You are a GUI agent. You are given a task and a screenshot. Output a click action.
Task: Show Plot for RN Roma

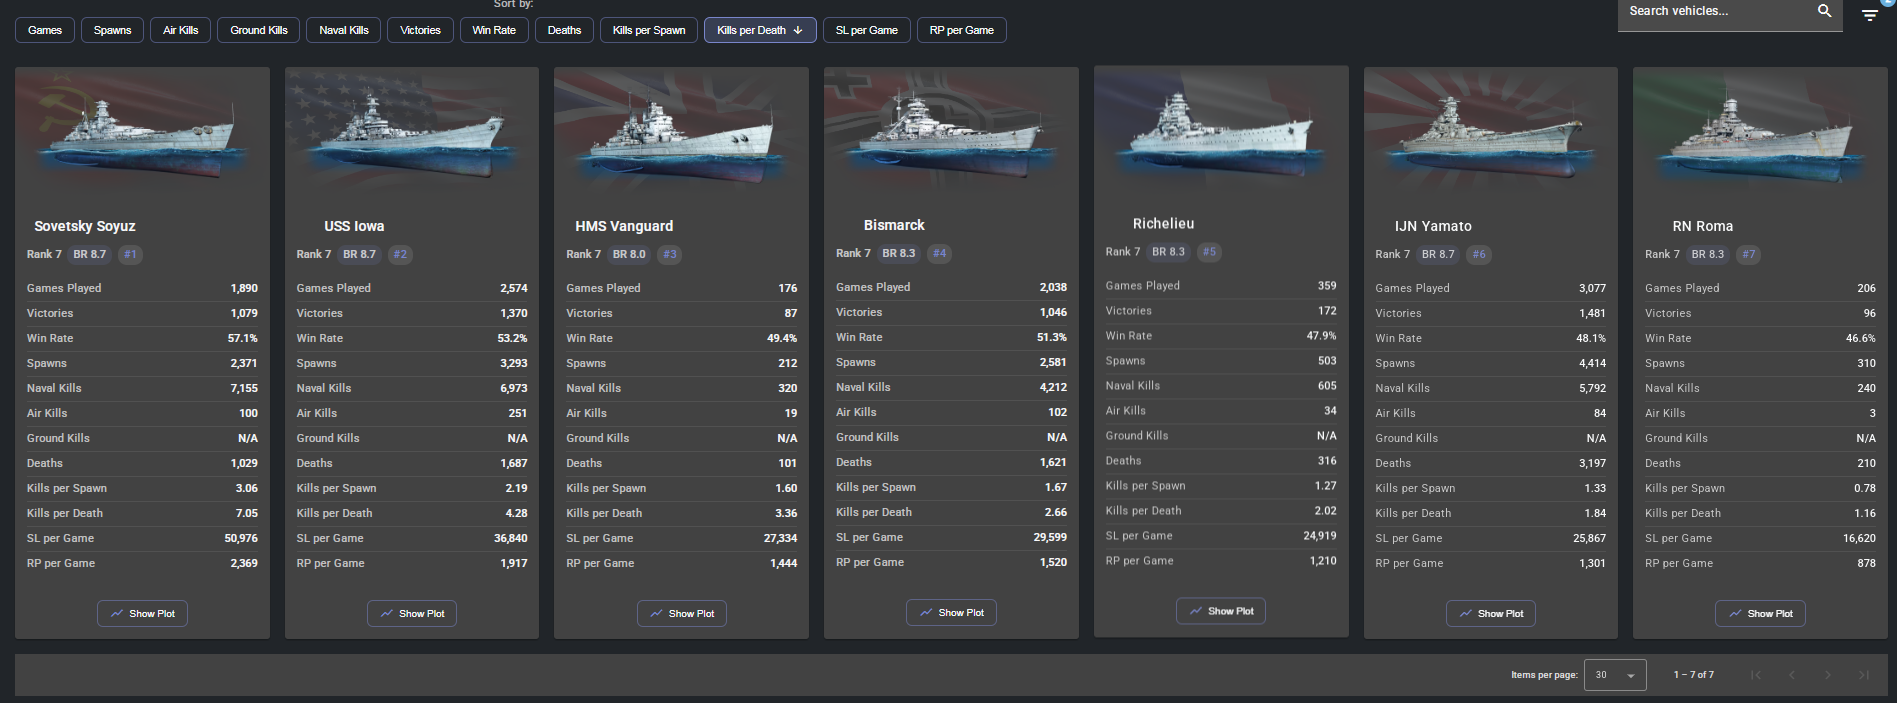[x=1760, y=614]
